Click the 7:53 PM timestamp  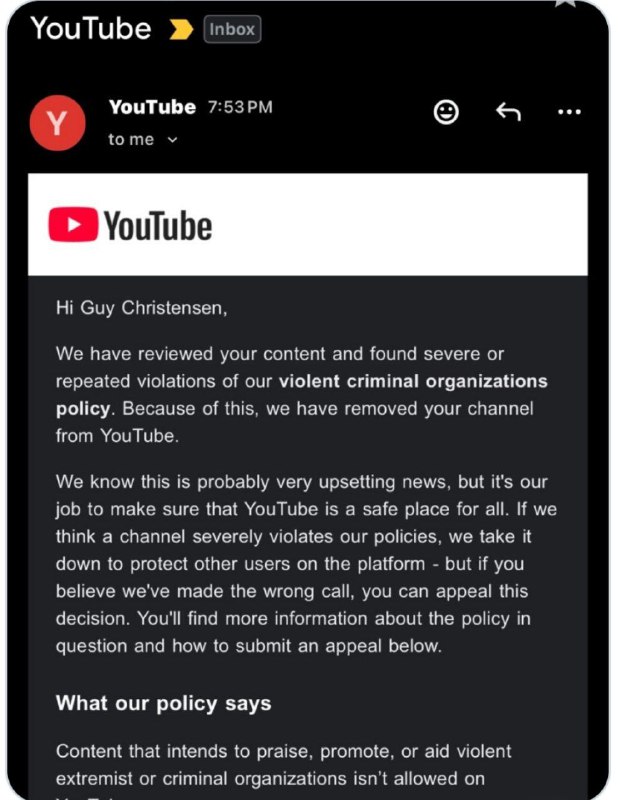pyautogui.click(x=240, y=107)
